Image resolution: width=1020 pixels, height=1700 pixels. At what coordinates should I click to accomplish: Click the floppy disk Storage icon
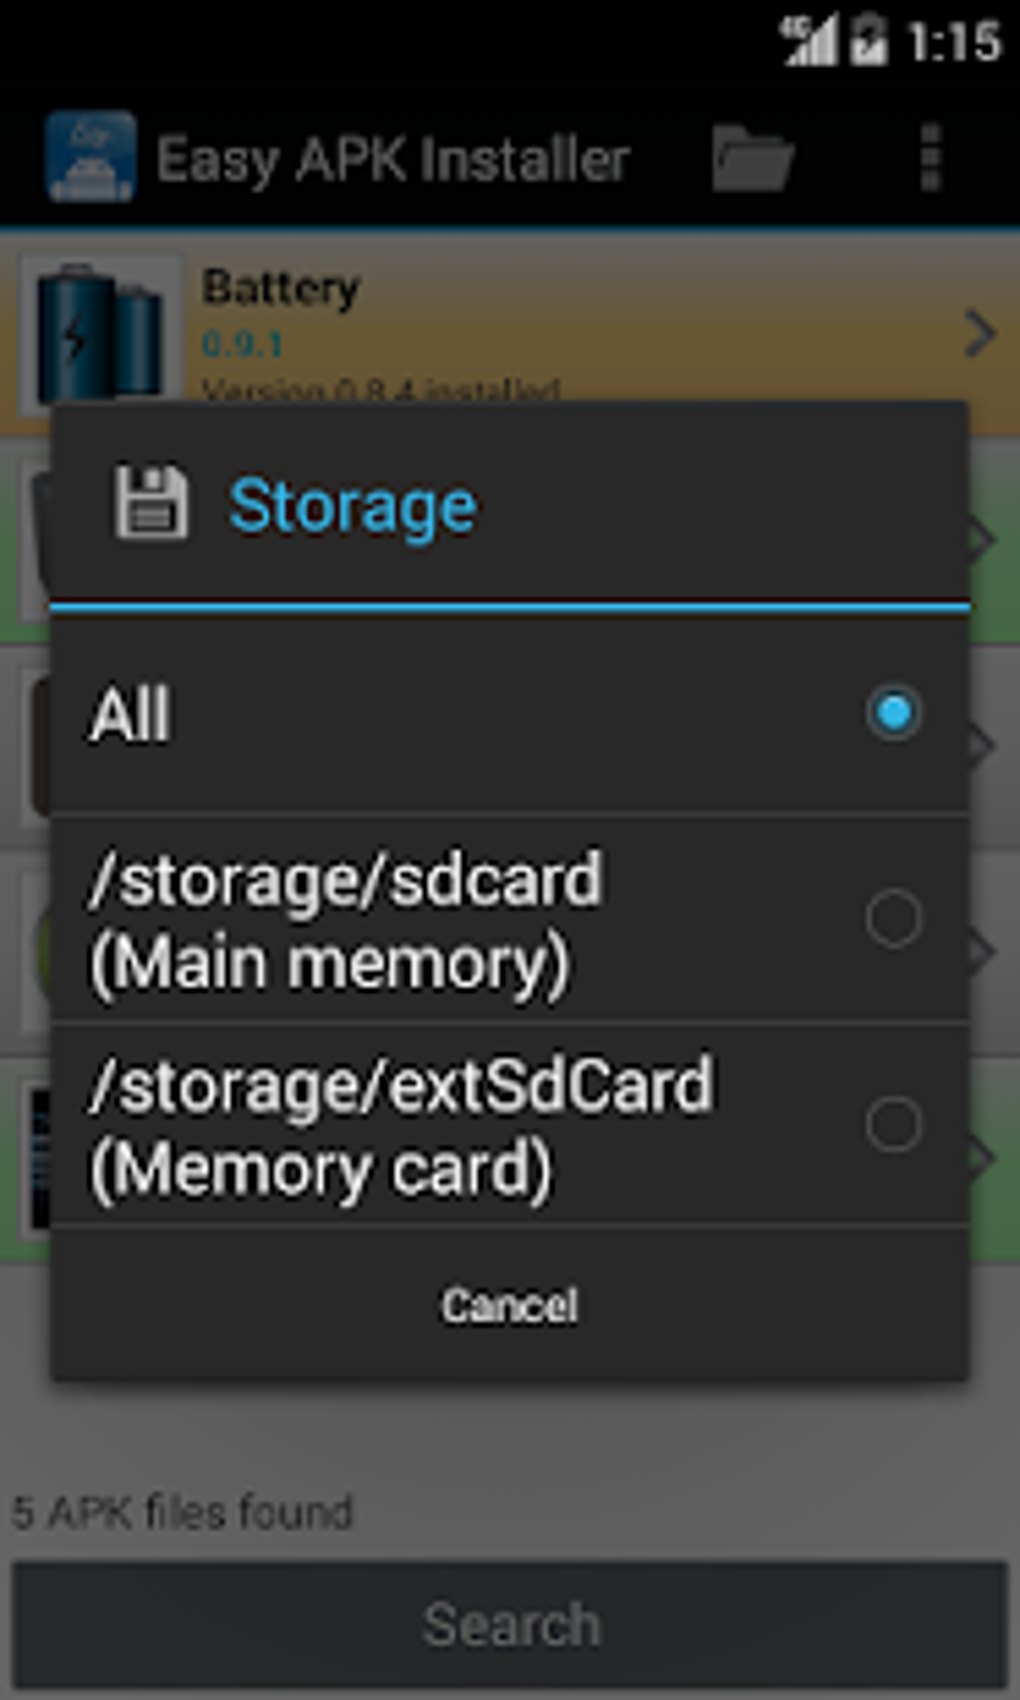click(150, 503)
